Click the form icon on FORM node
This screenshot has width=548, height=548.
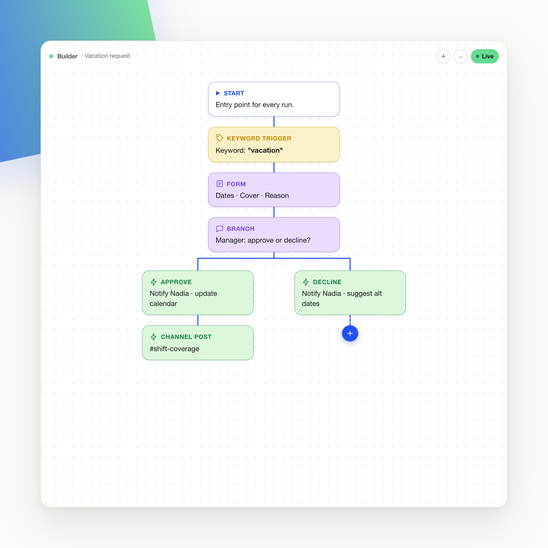(x=219, y=184)
